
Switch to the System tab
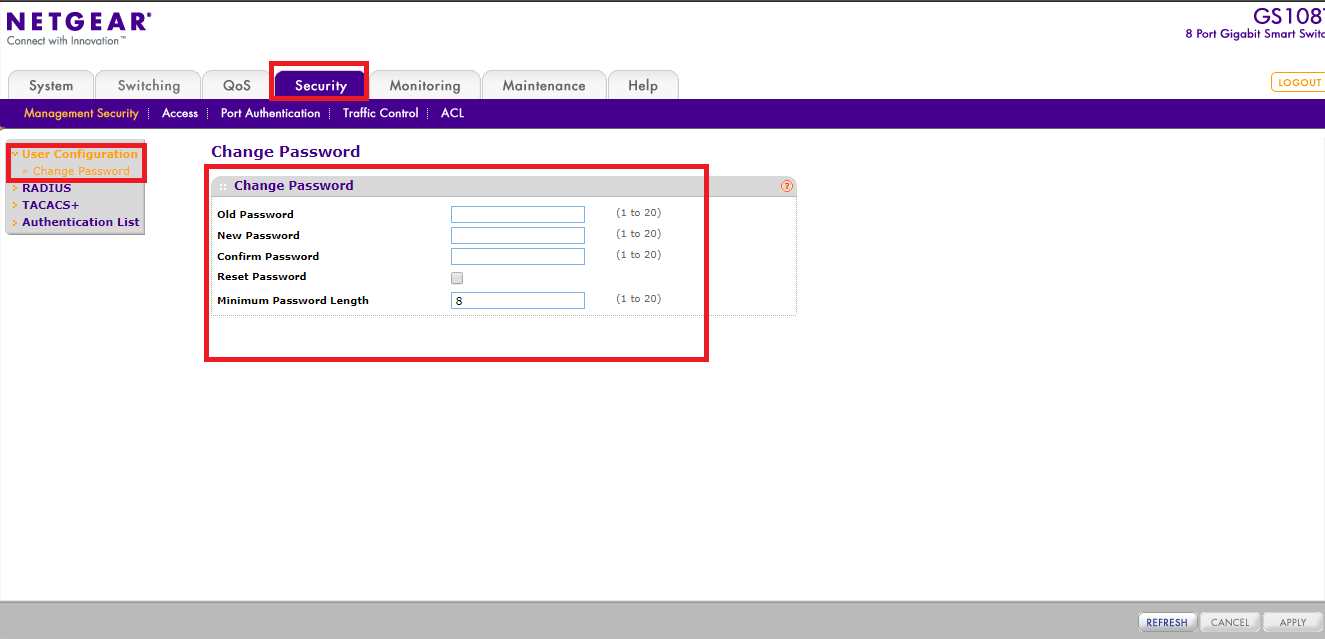coord(51,86)
